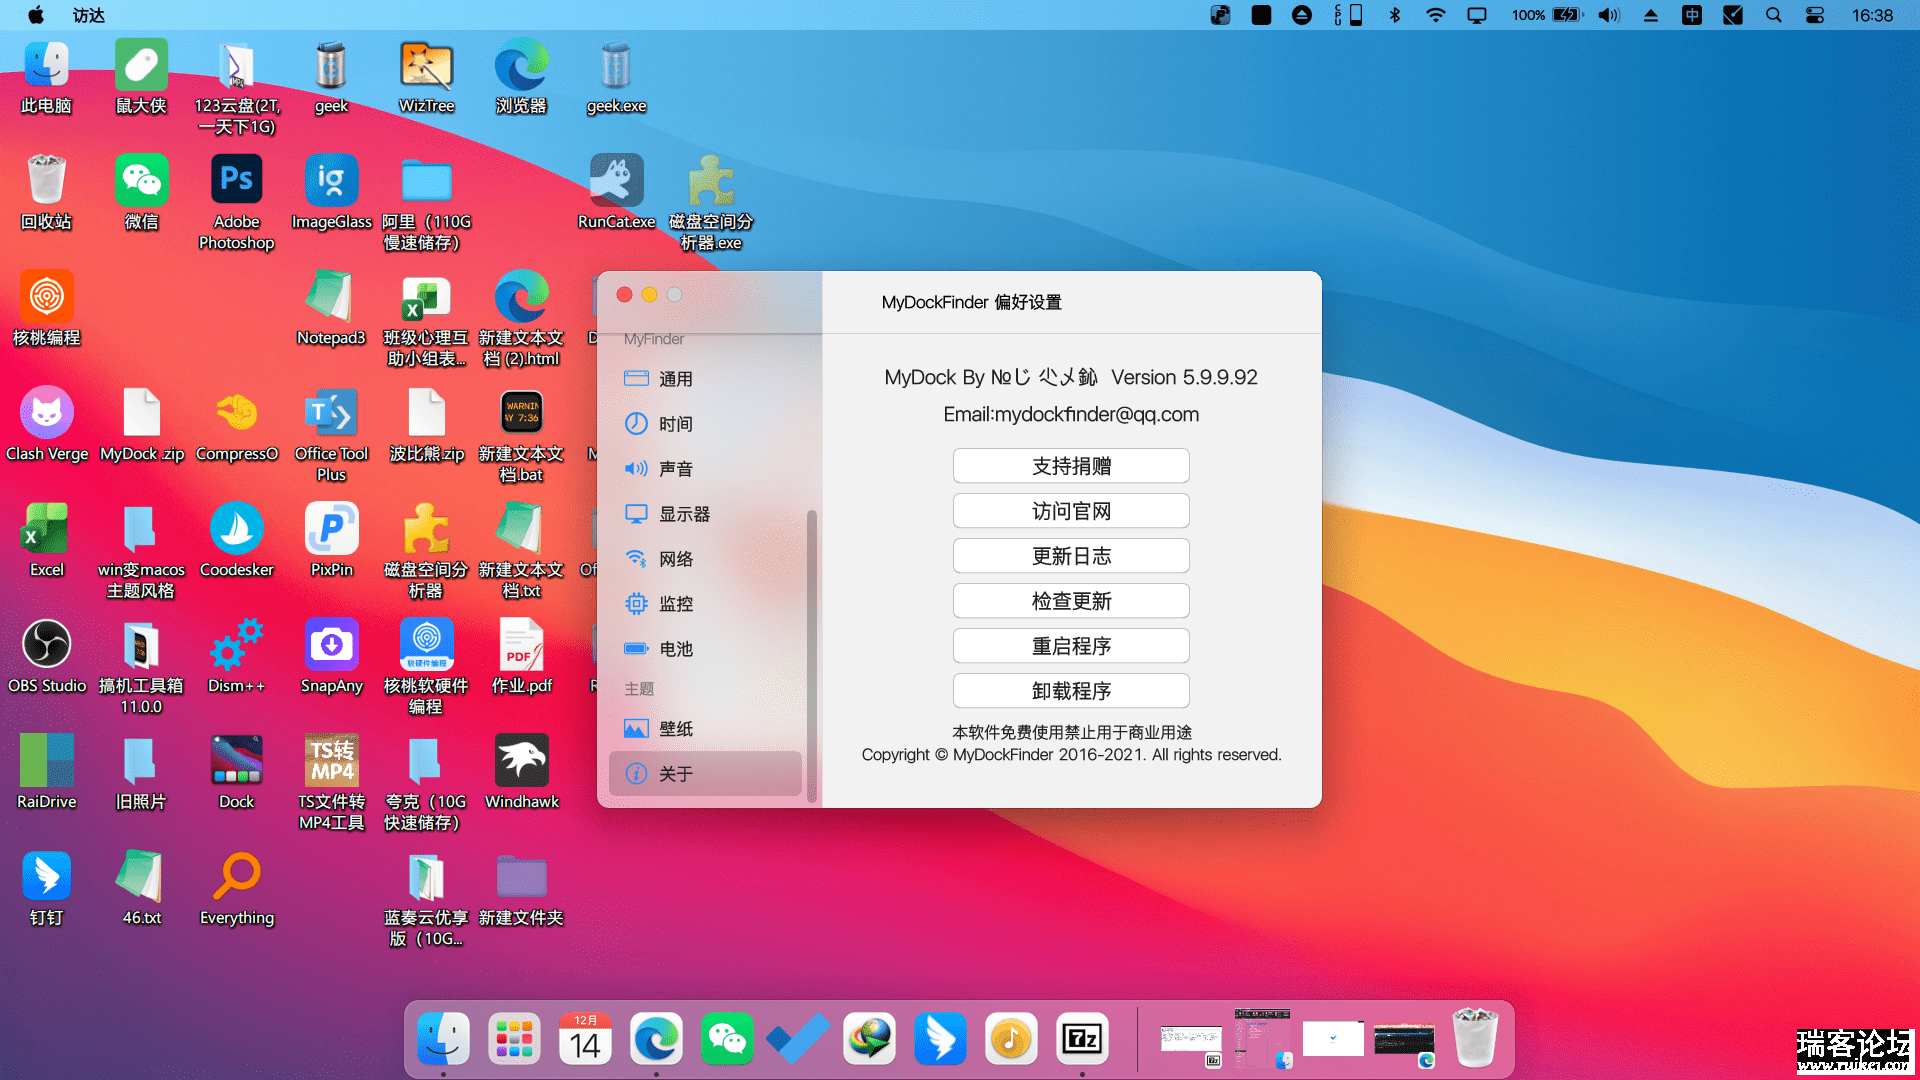The image size is (1920, 1080).
Task: Open Launchpad from the dock
Action: 514,1040
